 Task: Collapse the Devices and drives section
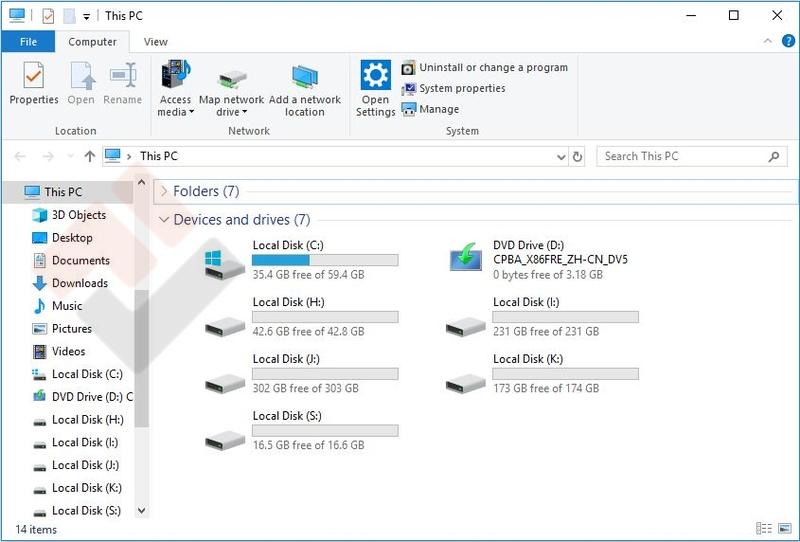[x=165, y=220]
